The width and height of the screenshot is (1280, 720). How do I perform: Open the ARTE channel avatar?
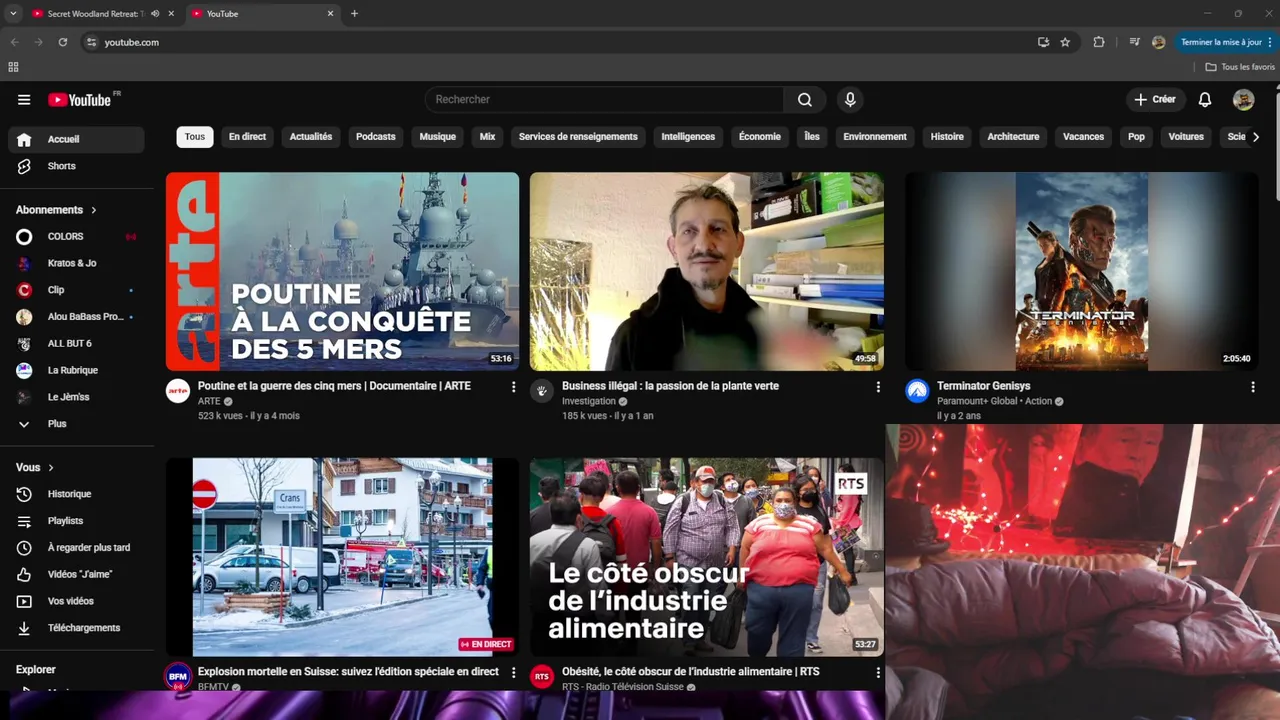coord(178,391)
